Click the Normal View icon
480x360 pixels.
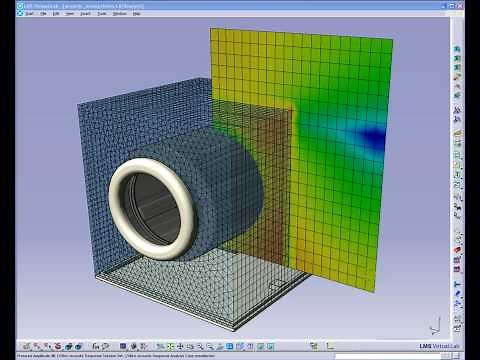pos(220,346)
